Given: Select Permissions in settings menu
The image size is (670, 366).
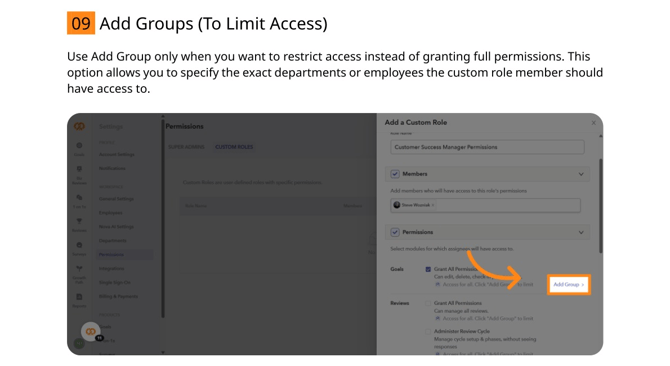Looking at the screenshot, I should [124, 255].
